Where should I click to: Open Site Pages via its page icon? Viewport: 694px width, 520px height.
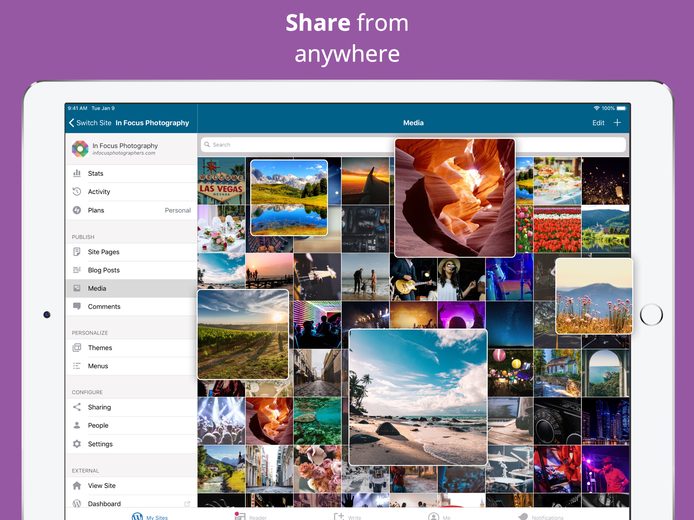click(x=77, y=252)
